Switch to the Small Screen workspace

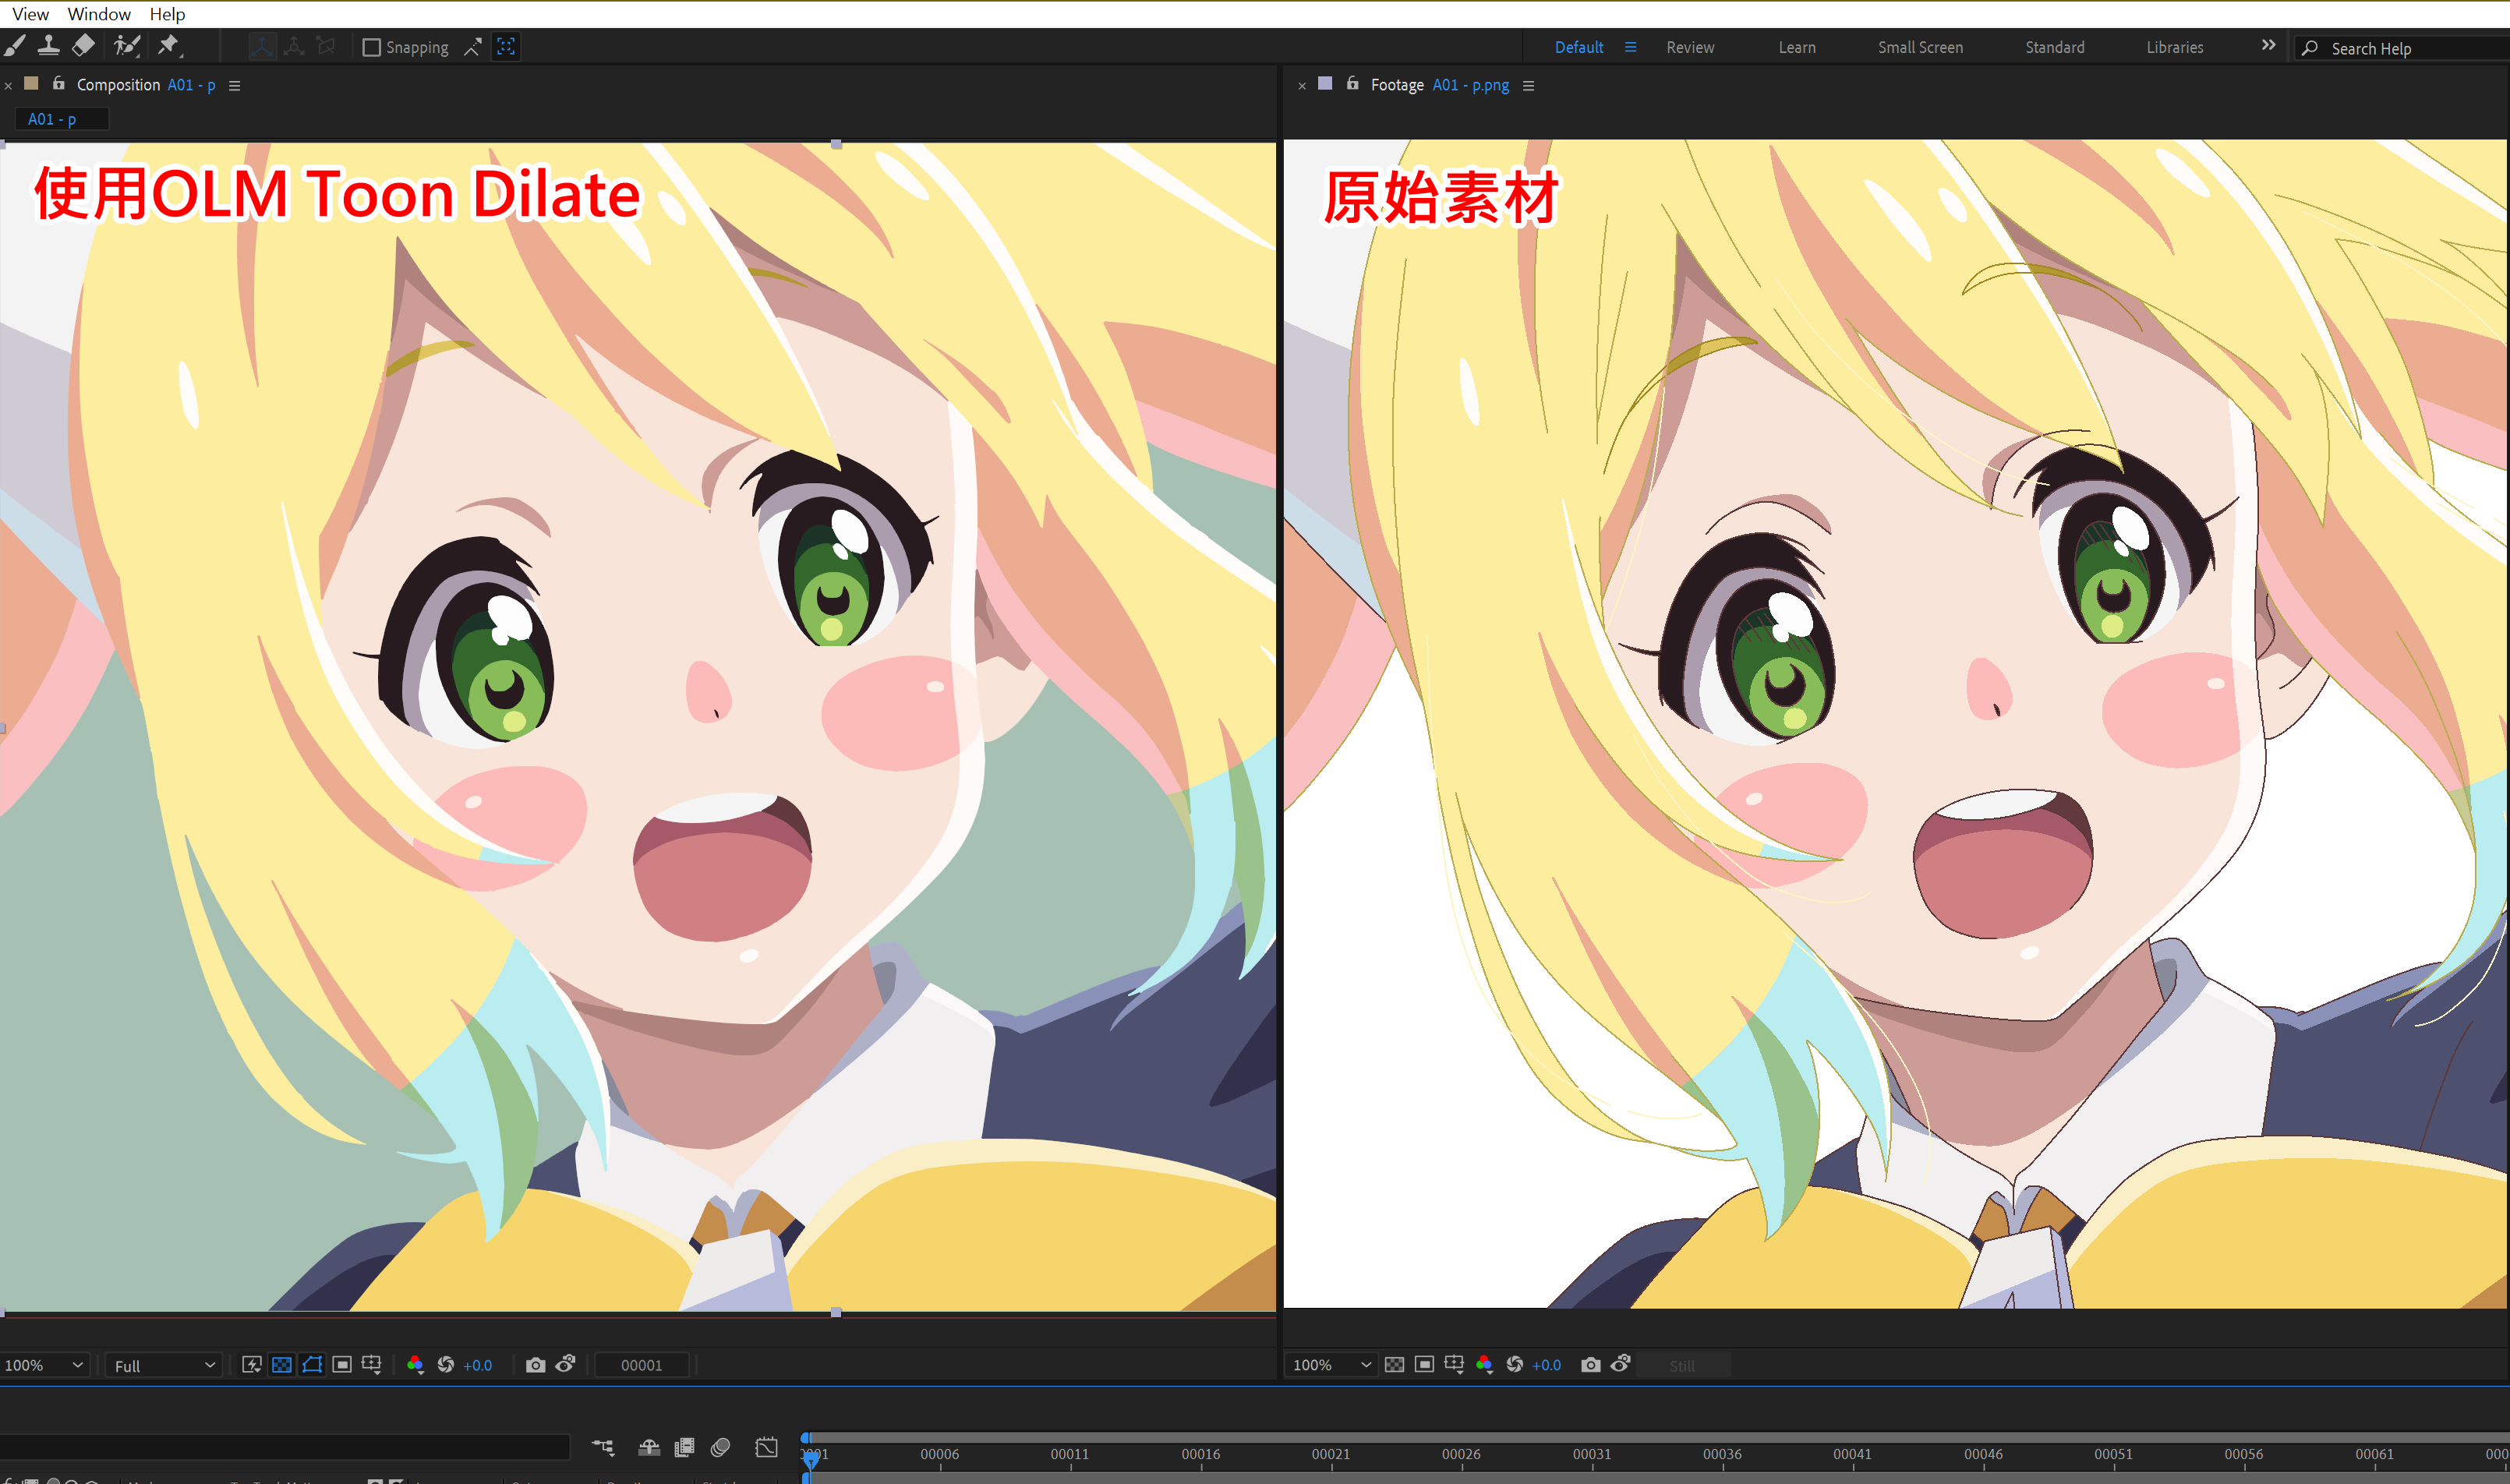(x=1920, y=47)
